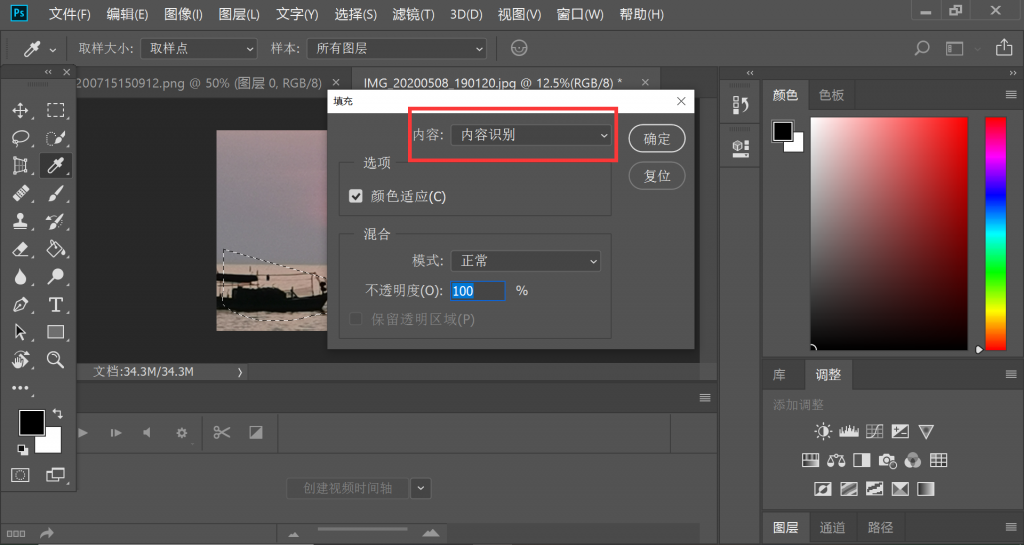Select the Rectangle shape tool
The width and height of the screenshot is (1024, 545).
(x=56, y=332)
